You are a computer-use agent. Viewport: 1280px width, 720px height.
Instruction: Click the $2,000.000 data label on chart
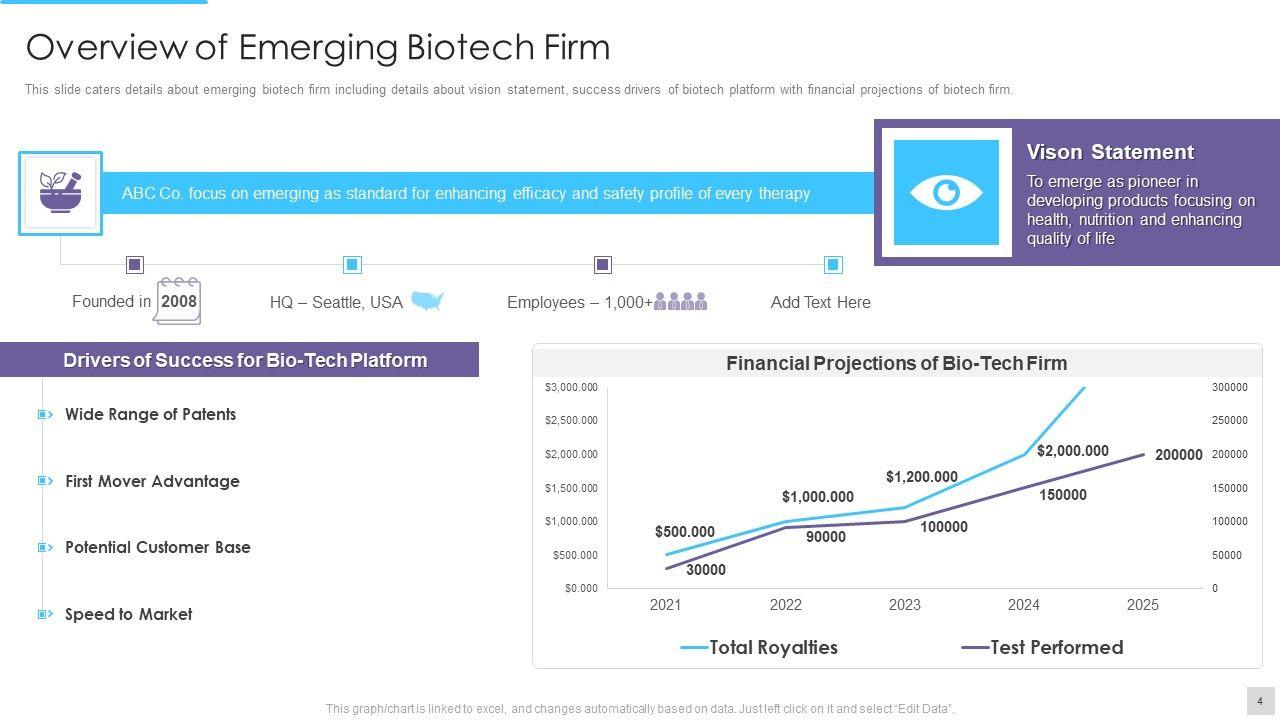[x=1072, y=451]
